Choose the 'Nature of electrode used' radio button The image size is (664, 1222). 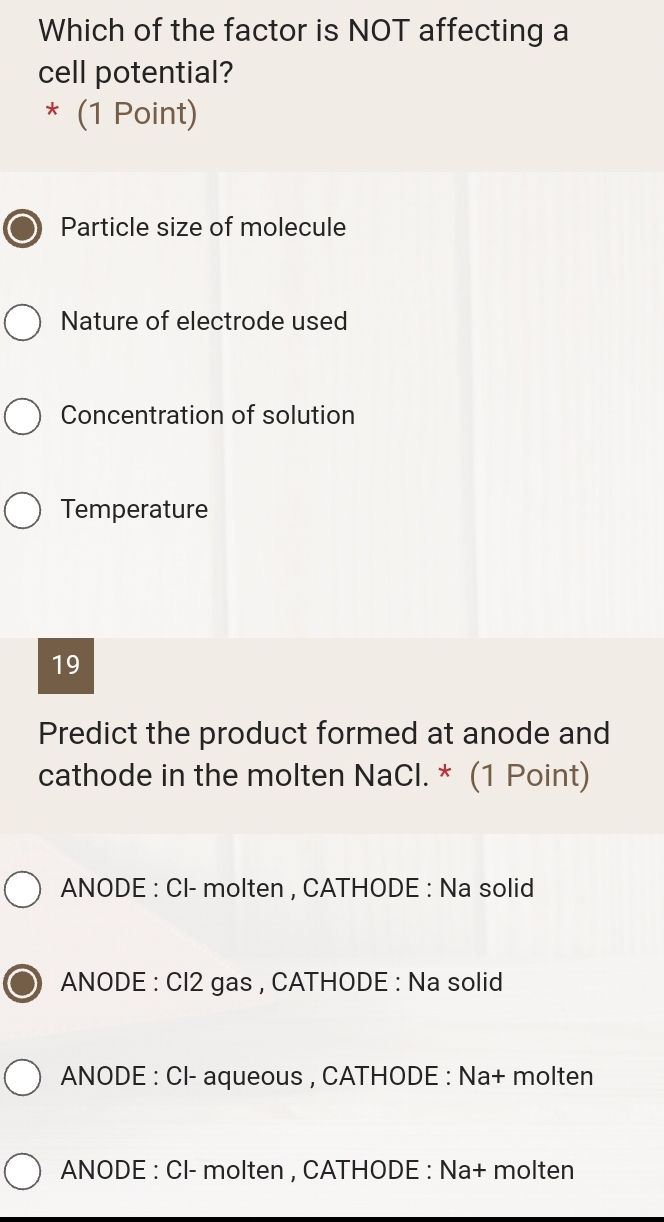coord(23,322)
